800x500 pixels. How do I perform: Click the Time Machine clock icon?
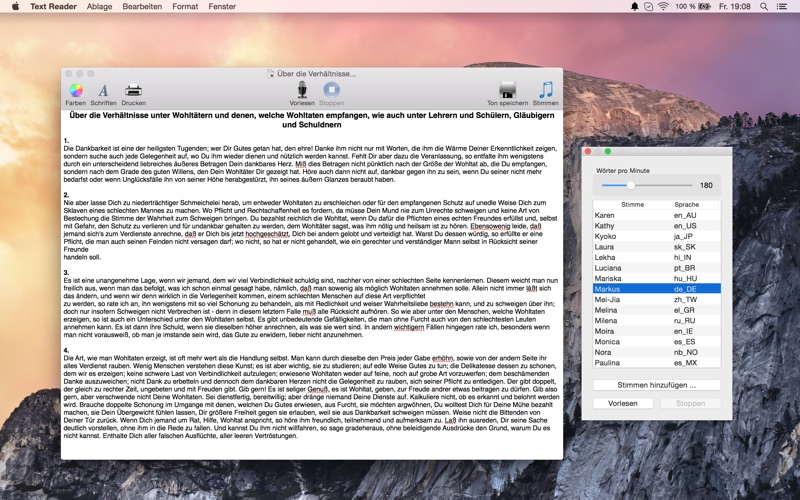pos(648,6)
